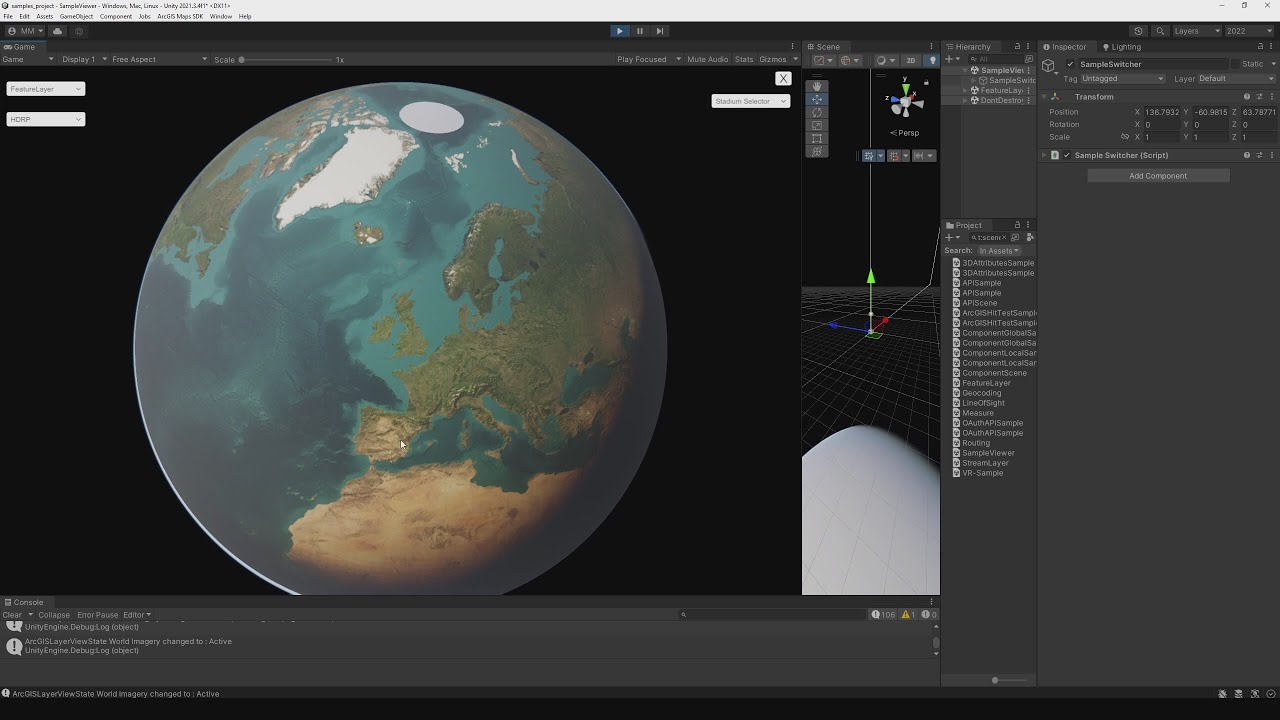Select the Hand tool in Scene view

(817, 86)
